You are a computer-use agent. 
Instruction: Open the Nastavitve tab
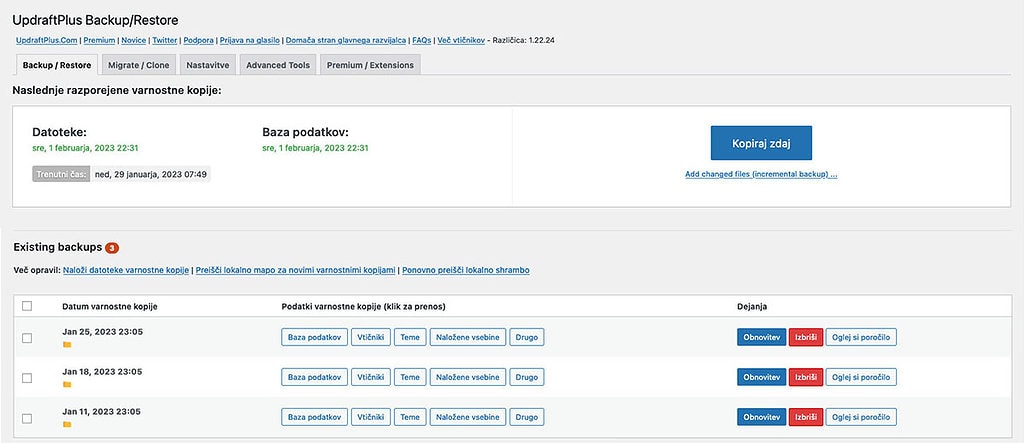(208, 65)
